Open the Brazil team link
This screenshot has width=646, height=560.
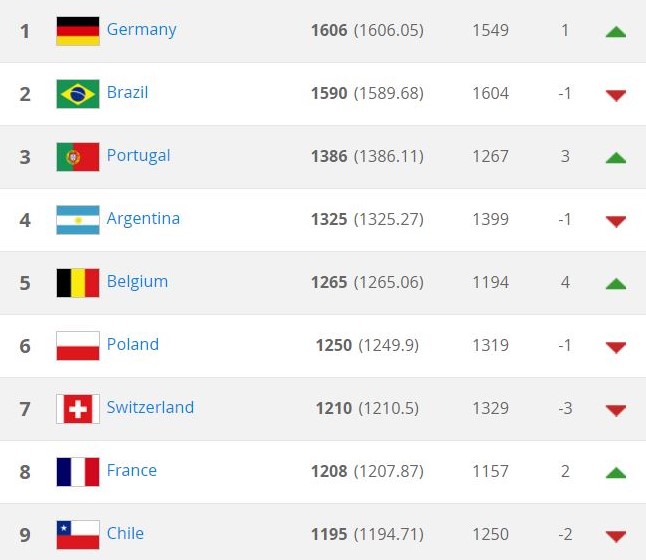[127, 92]
